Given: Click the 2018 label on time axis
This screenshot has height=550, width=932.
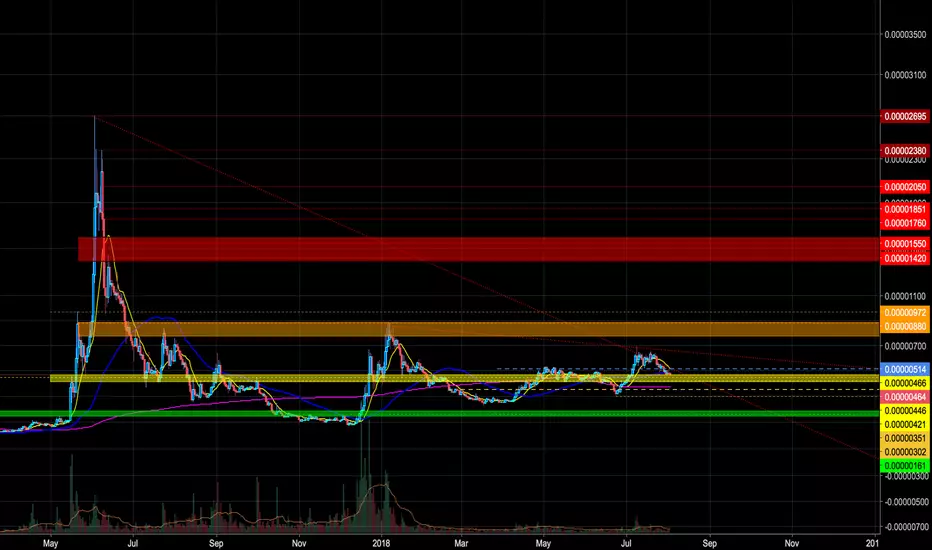Looking at the screenshot, I should pos(381,543).
